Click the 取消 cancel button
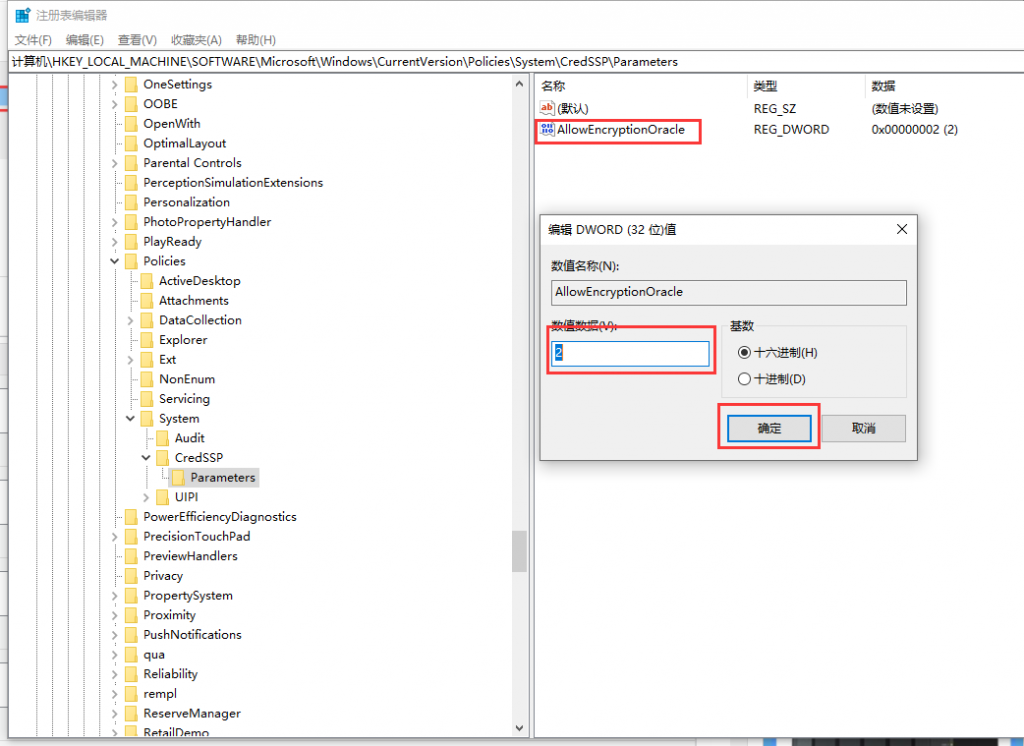Screen dimensions: 1024x746 point(863,428)
